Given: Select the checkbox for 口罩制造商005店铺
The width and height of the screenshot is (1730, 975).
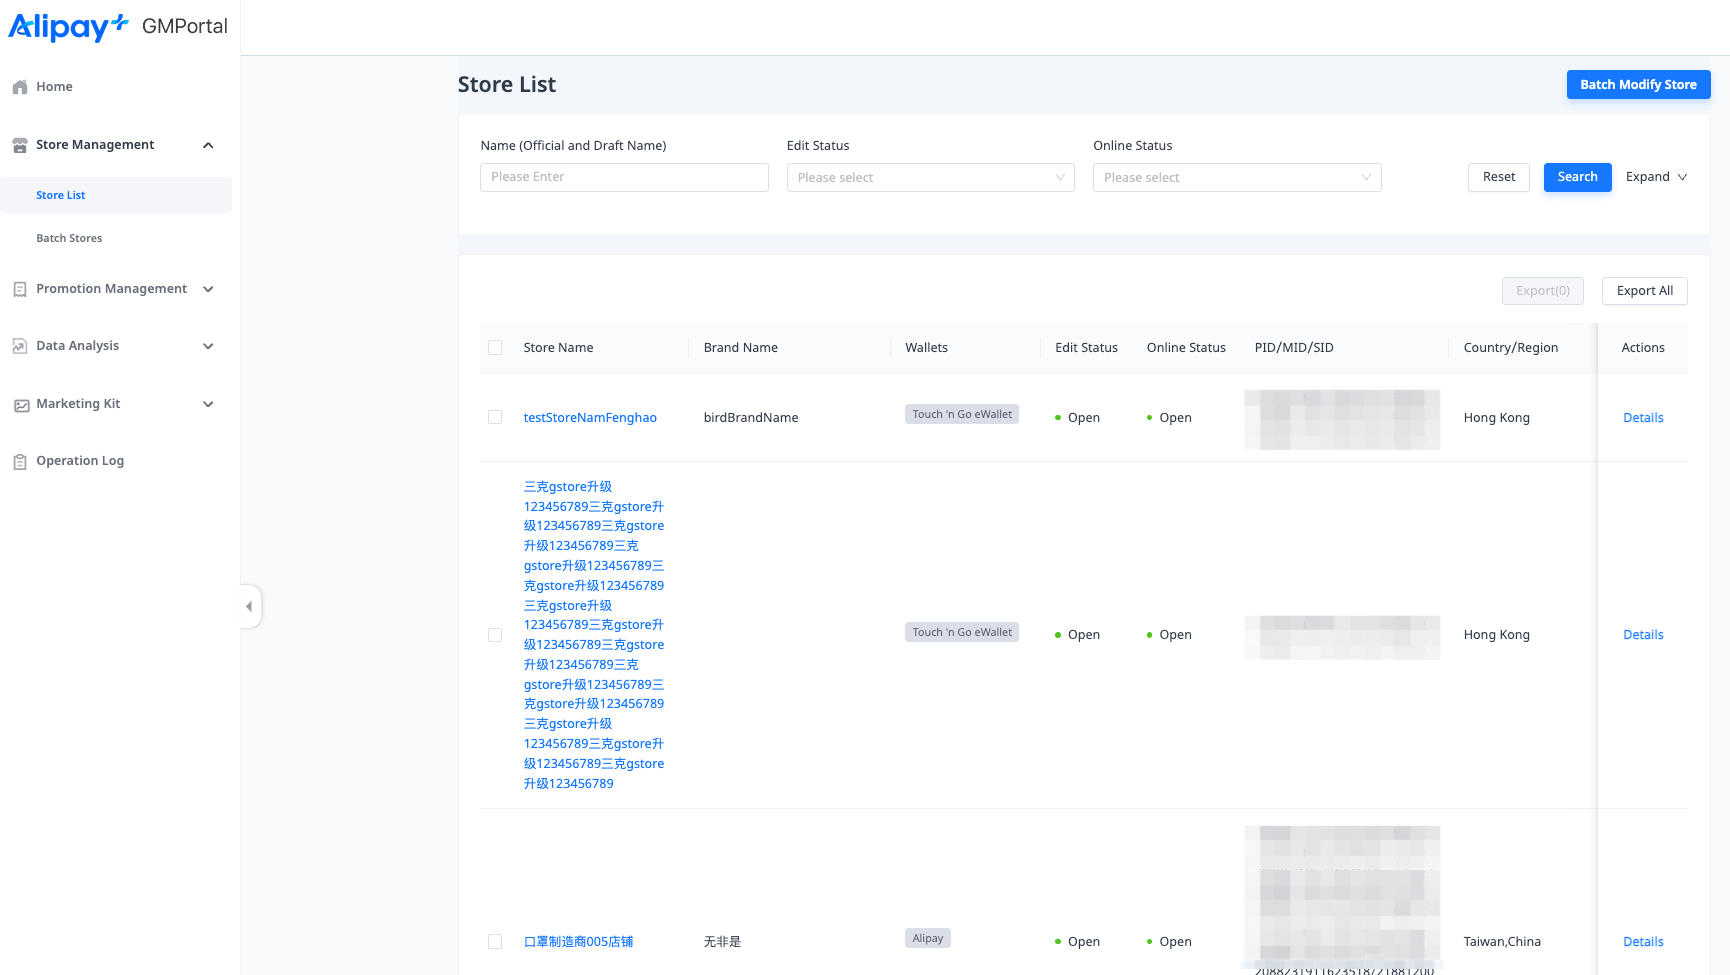Looking at the screenshot, I should click(495, 941).
